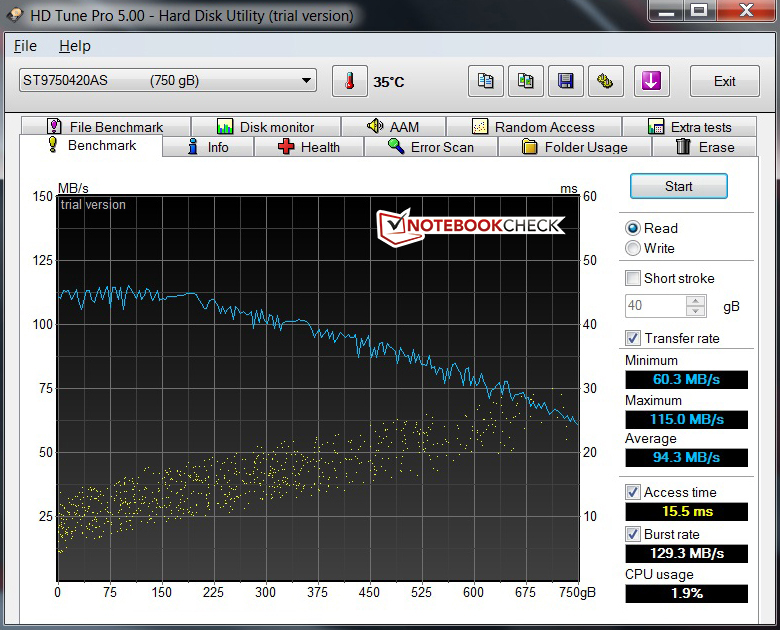The image size is (780, 630).
Task: Open the Help menu
Action: [x=74, y=46]
